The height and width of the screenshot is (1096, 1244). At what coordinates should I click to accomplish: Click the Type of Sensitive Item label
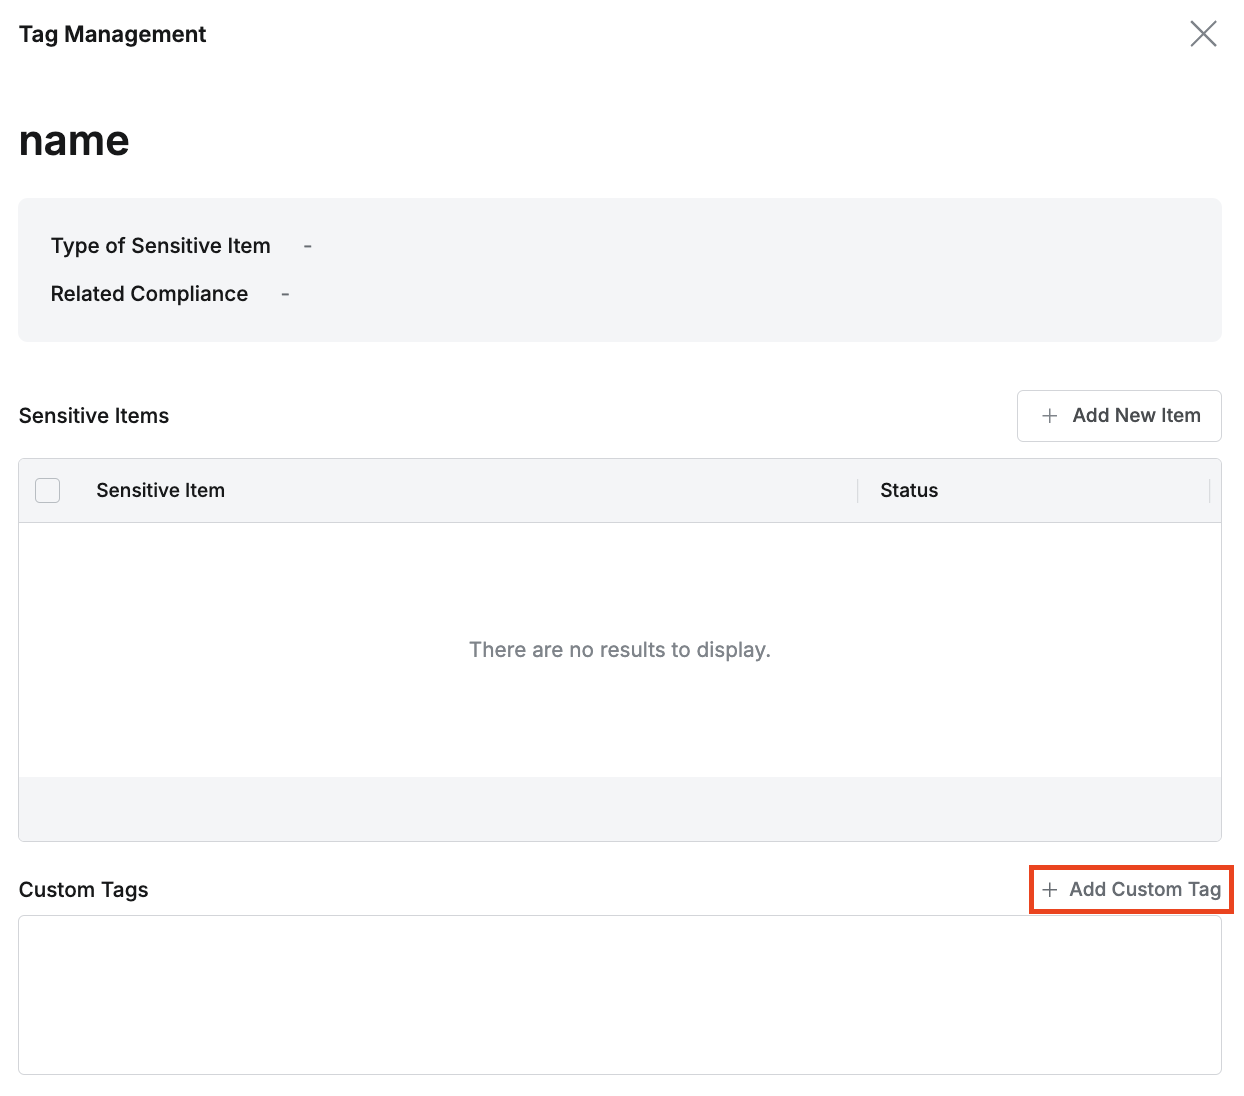tap(160, 246)
